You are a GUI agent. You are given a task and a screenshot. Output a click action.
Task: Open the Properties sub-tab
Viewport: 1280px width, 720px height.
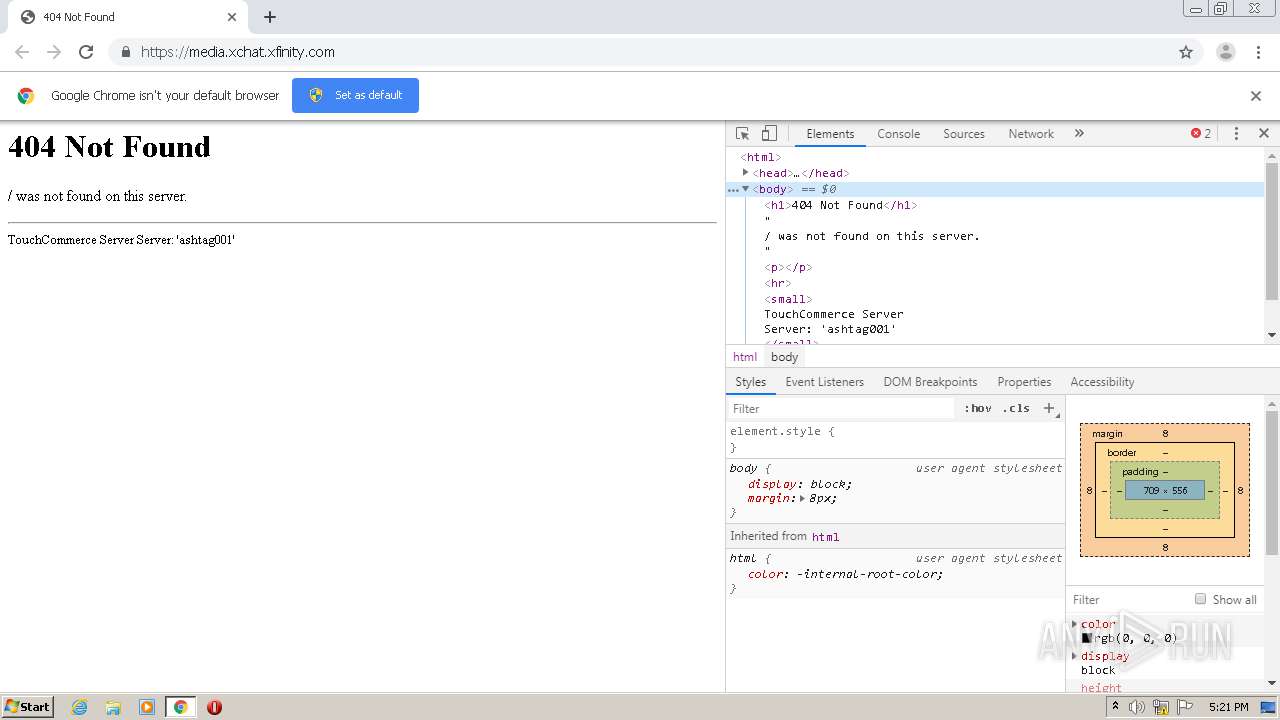[x=1024, y=382]
